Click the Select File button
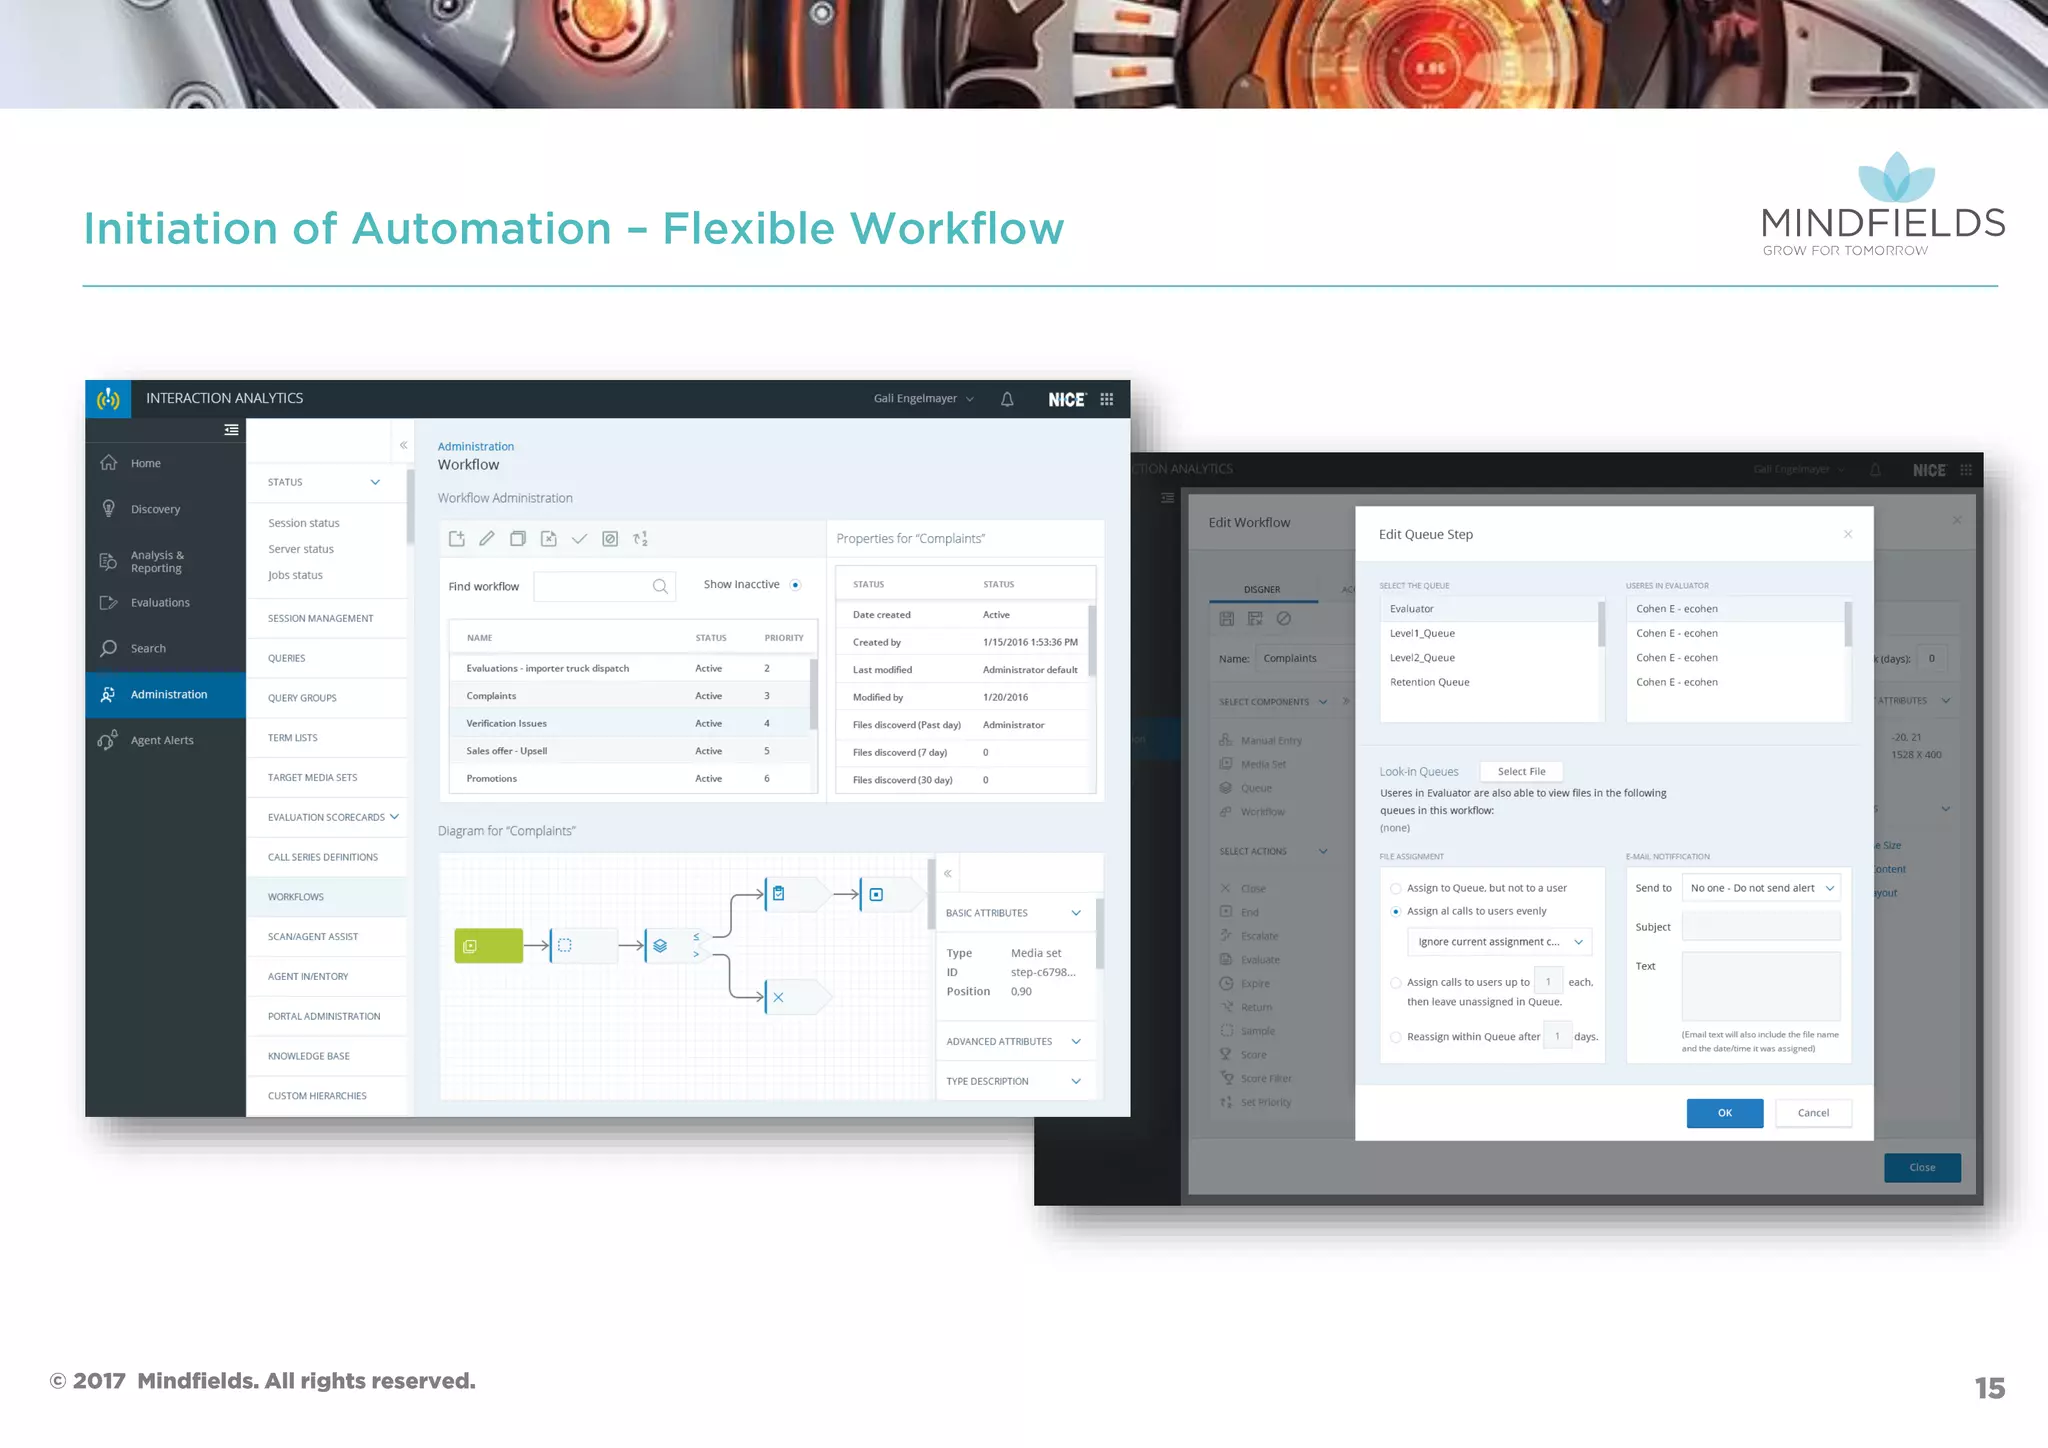The image size is (2048, 1448). point(1521,771)
